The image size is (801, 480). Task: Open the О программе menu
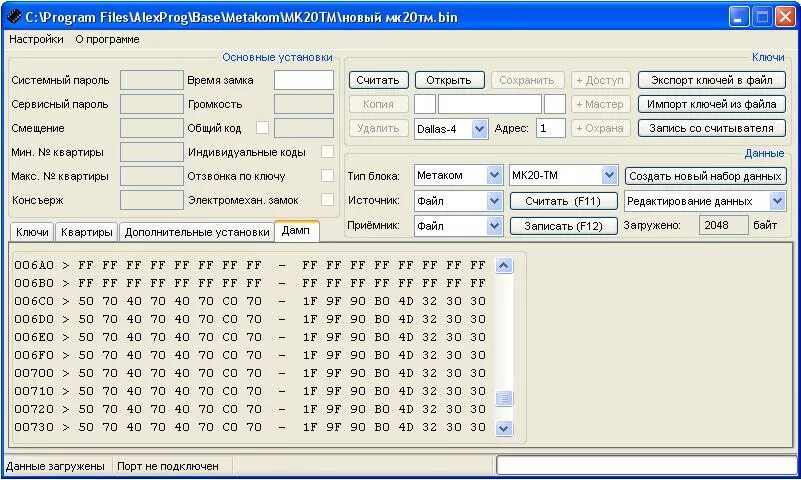(107, 39)
